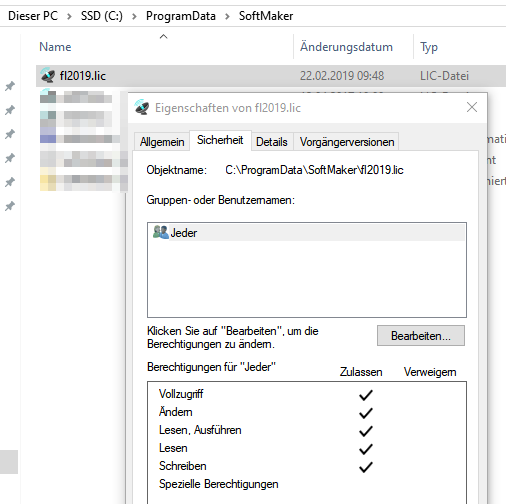
Task: Click the Vollzugriff permission row
Action: [x=307, y=394]
